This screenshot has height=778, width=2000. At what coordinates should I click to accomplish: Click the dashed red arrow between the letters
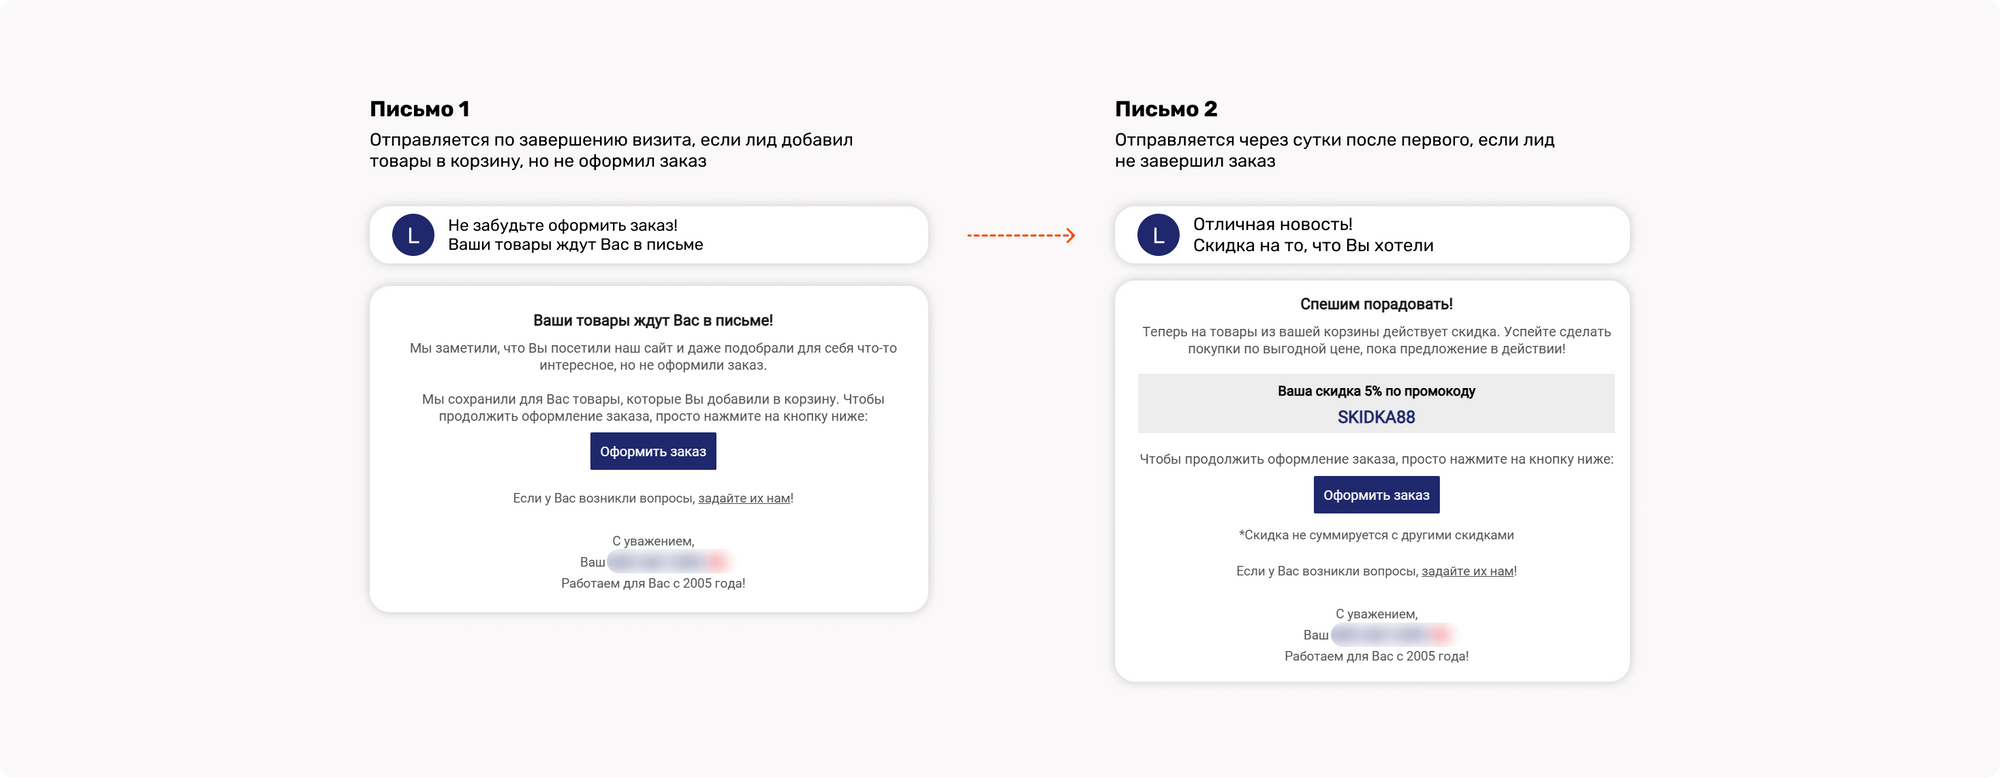coord(1021,236)
